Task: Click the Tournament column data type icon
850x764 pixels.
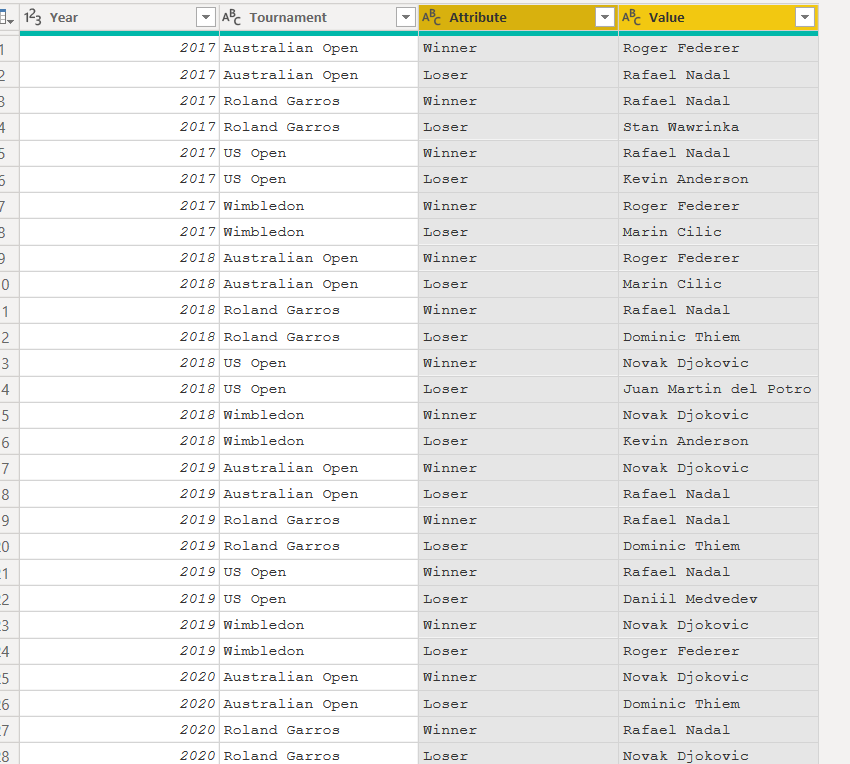Action: click(x=231, y=17)
